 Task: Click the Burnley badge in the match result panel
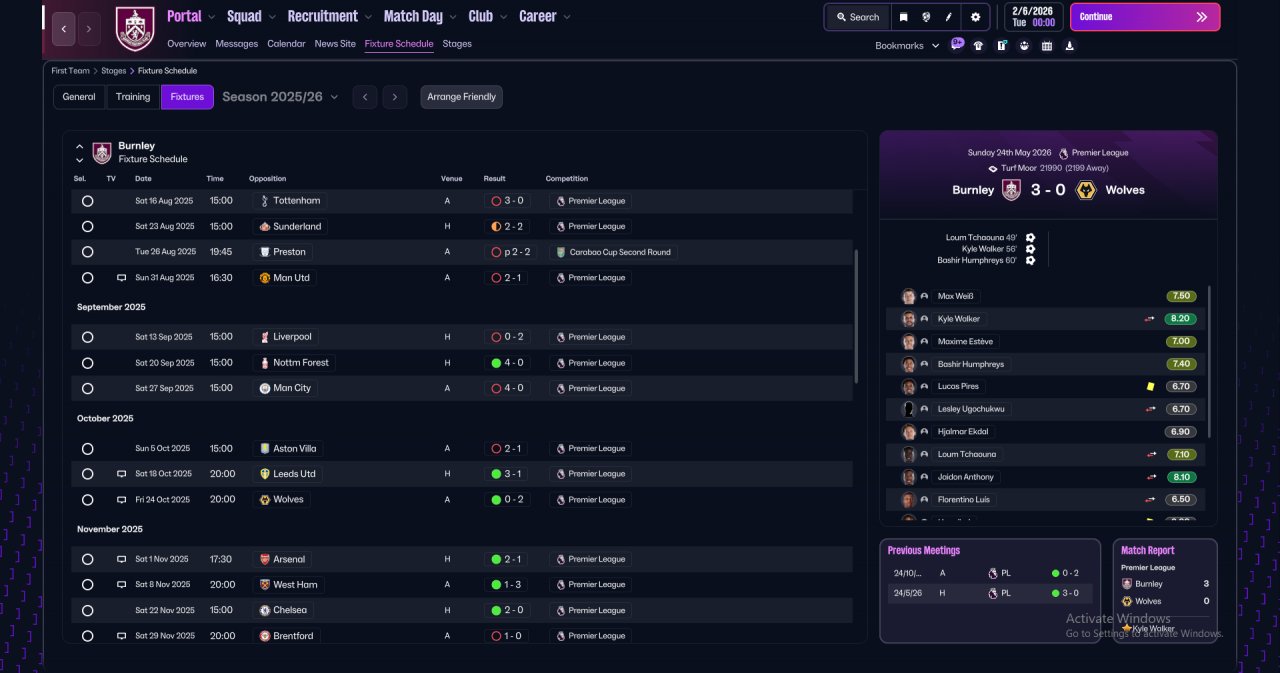click(1011, 190)
